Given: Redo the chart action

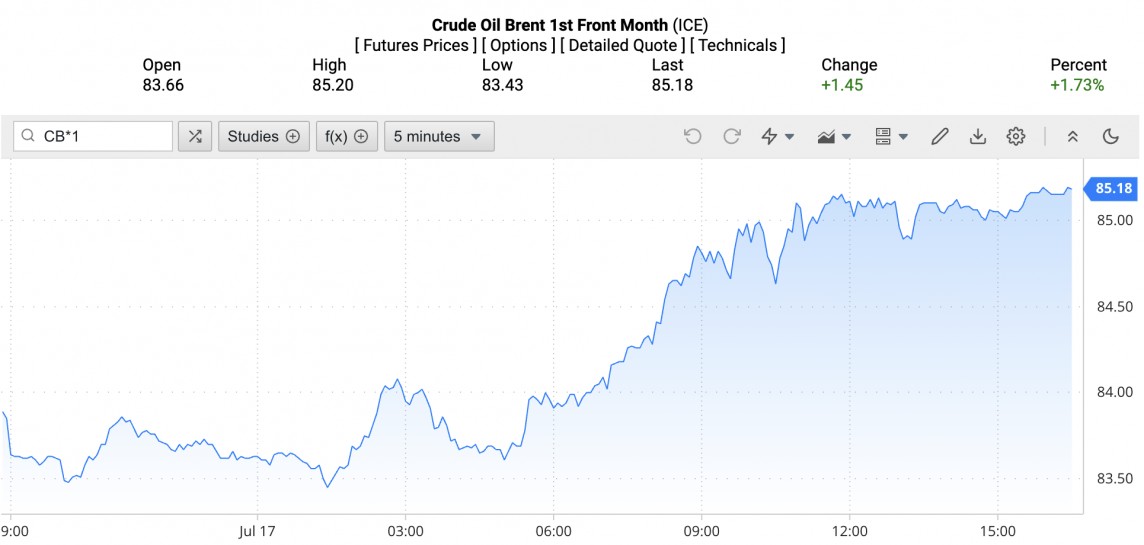Looking at the screenshot, I should (x=732, y=136).
